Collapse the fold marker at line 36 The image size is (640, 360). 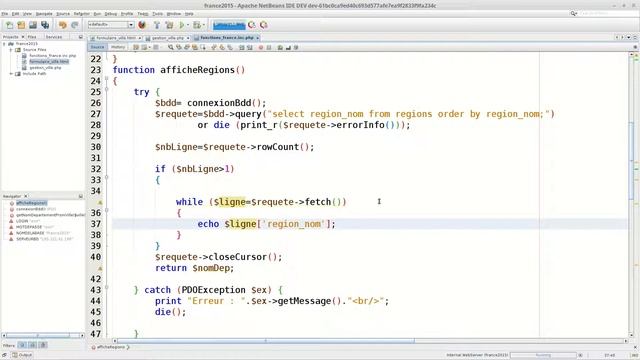point(107,210)
